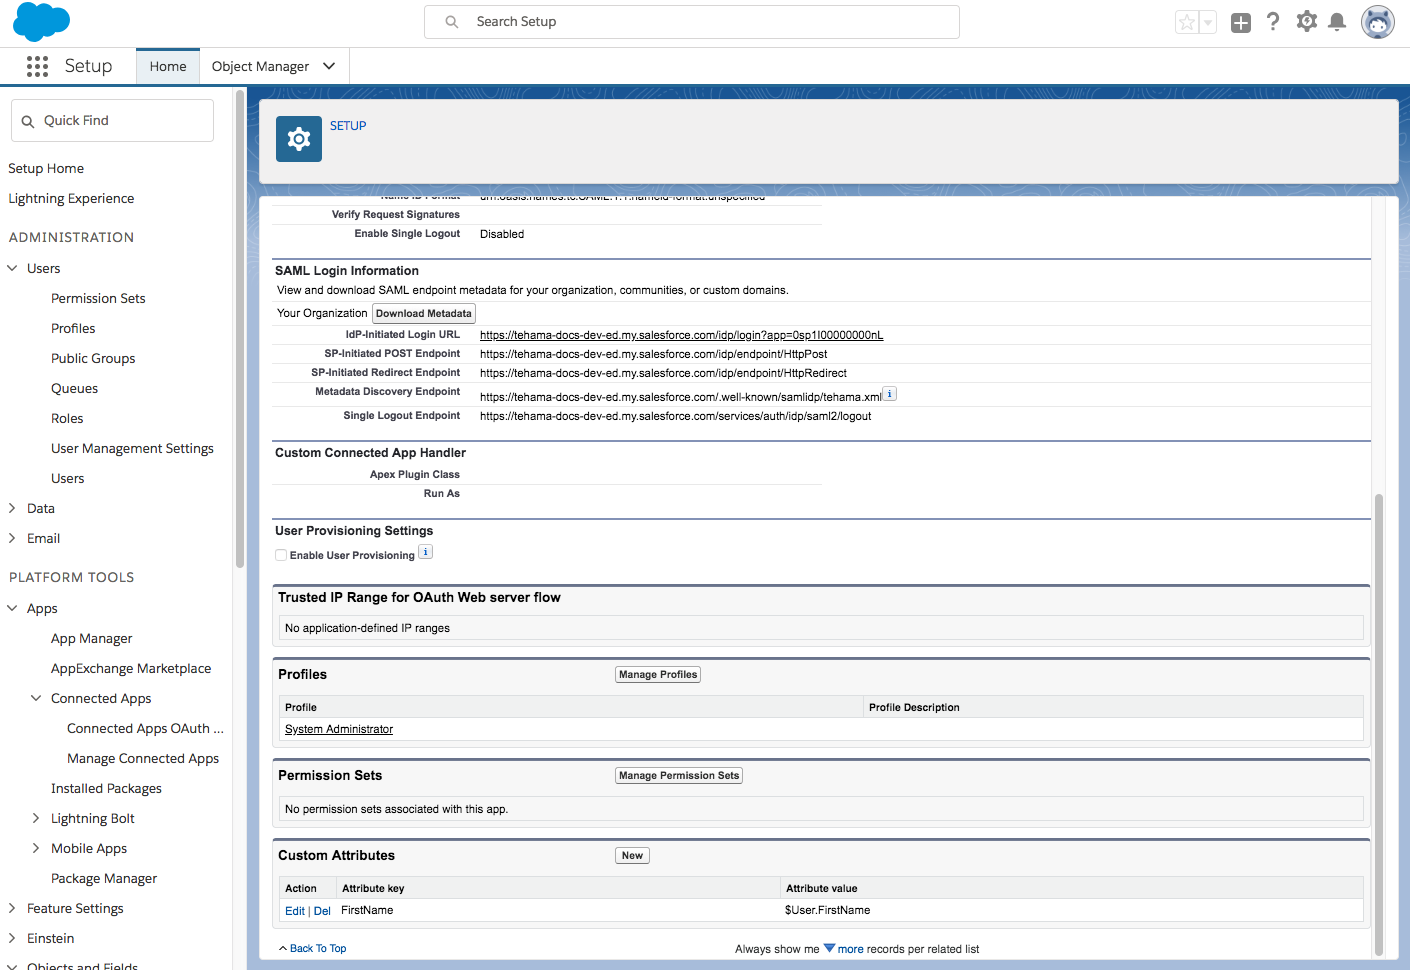This screenshot has width=1410, height=970.
Task: Open Roles in sidebar
Action: pos(67,418)
